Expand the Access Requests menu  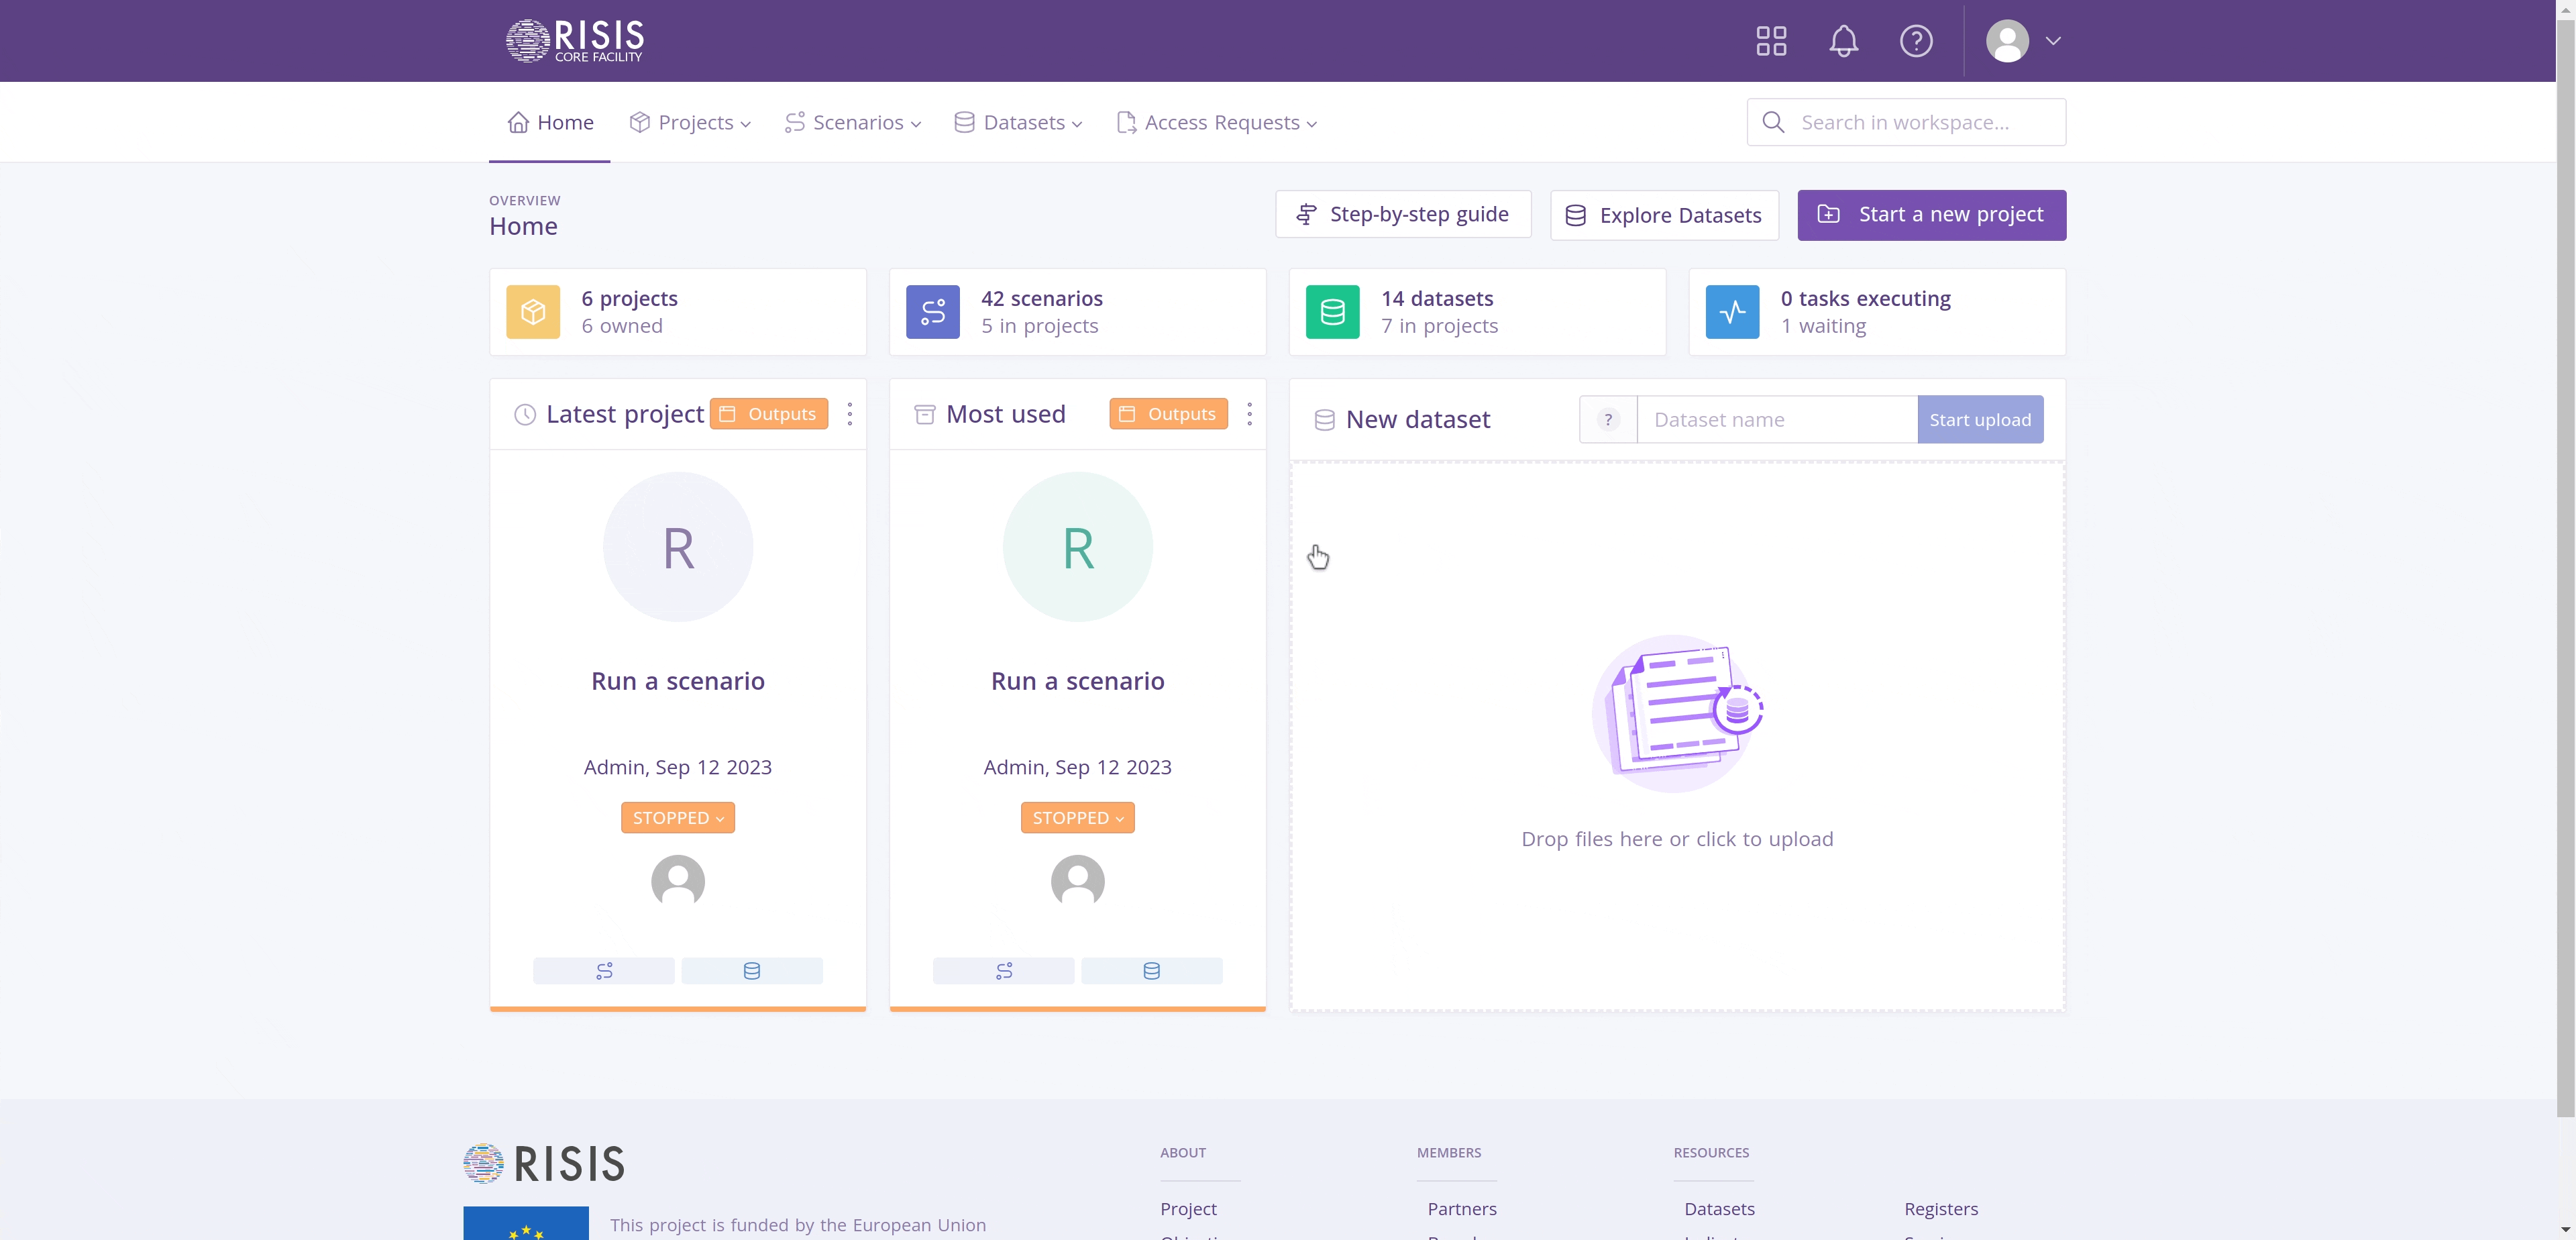(x=1216, y=123)
